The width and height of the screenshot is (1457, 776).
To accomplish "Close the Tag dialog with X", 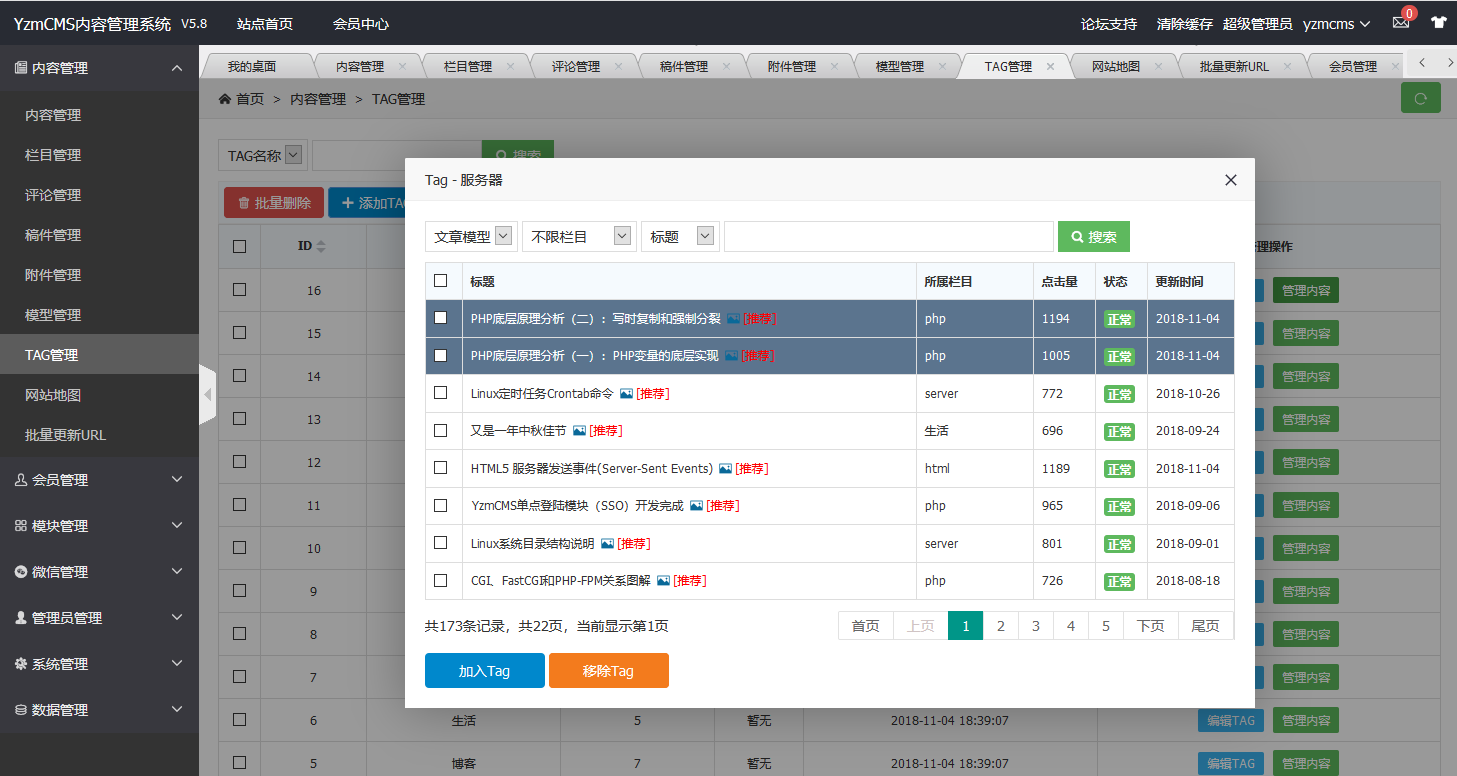I will (1231, 180).
